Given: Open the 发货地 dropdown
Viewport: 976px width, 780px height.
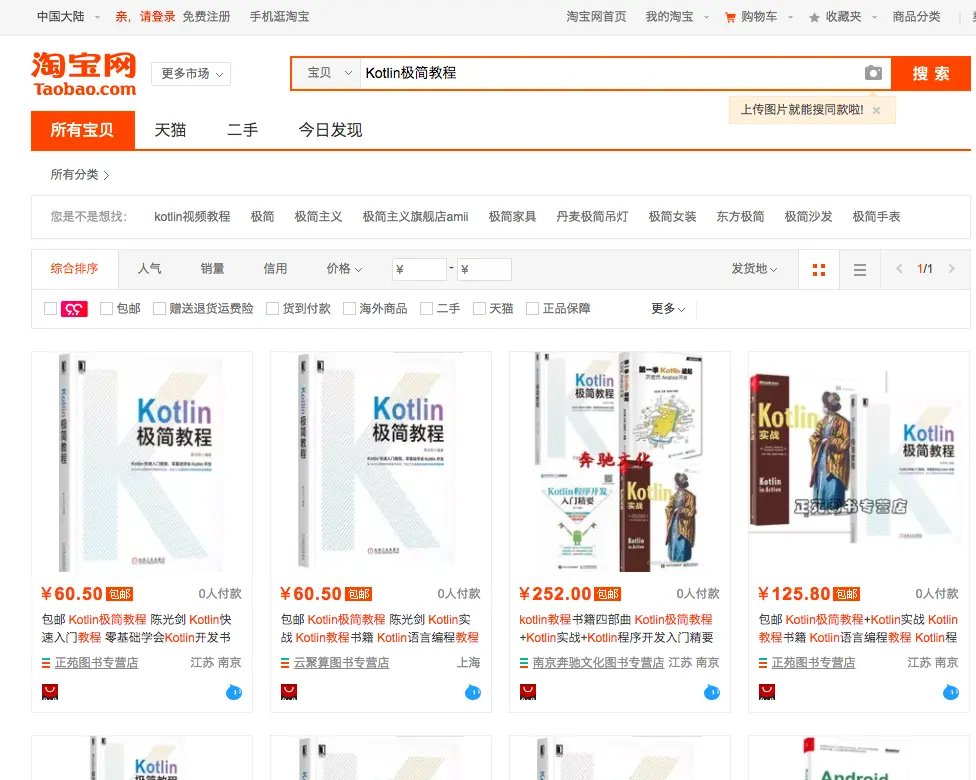Looking at the screenshot, I should (754, 268).
